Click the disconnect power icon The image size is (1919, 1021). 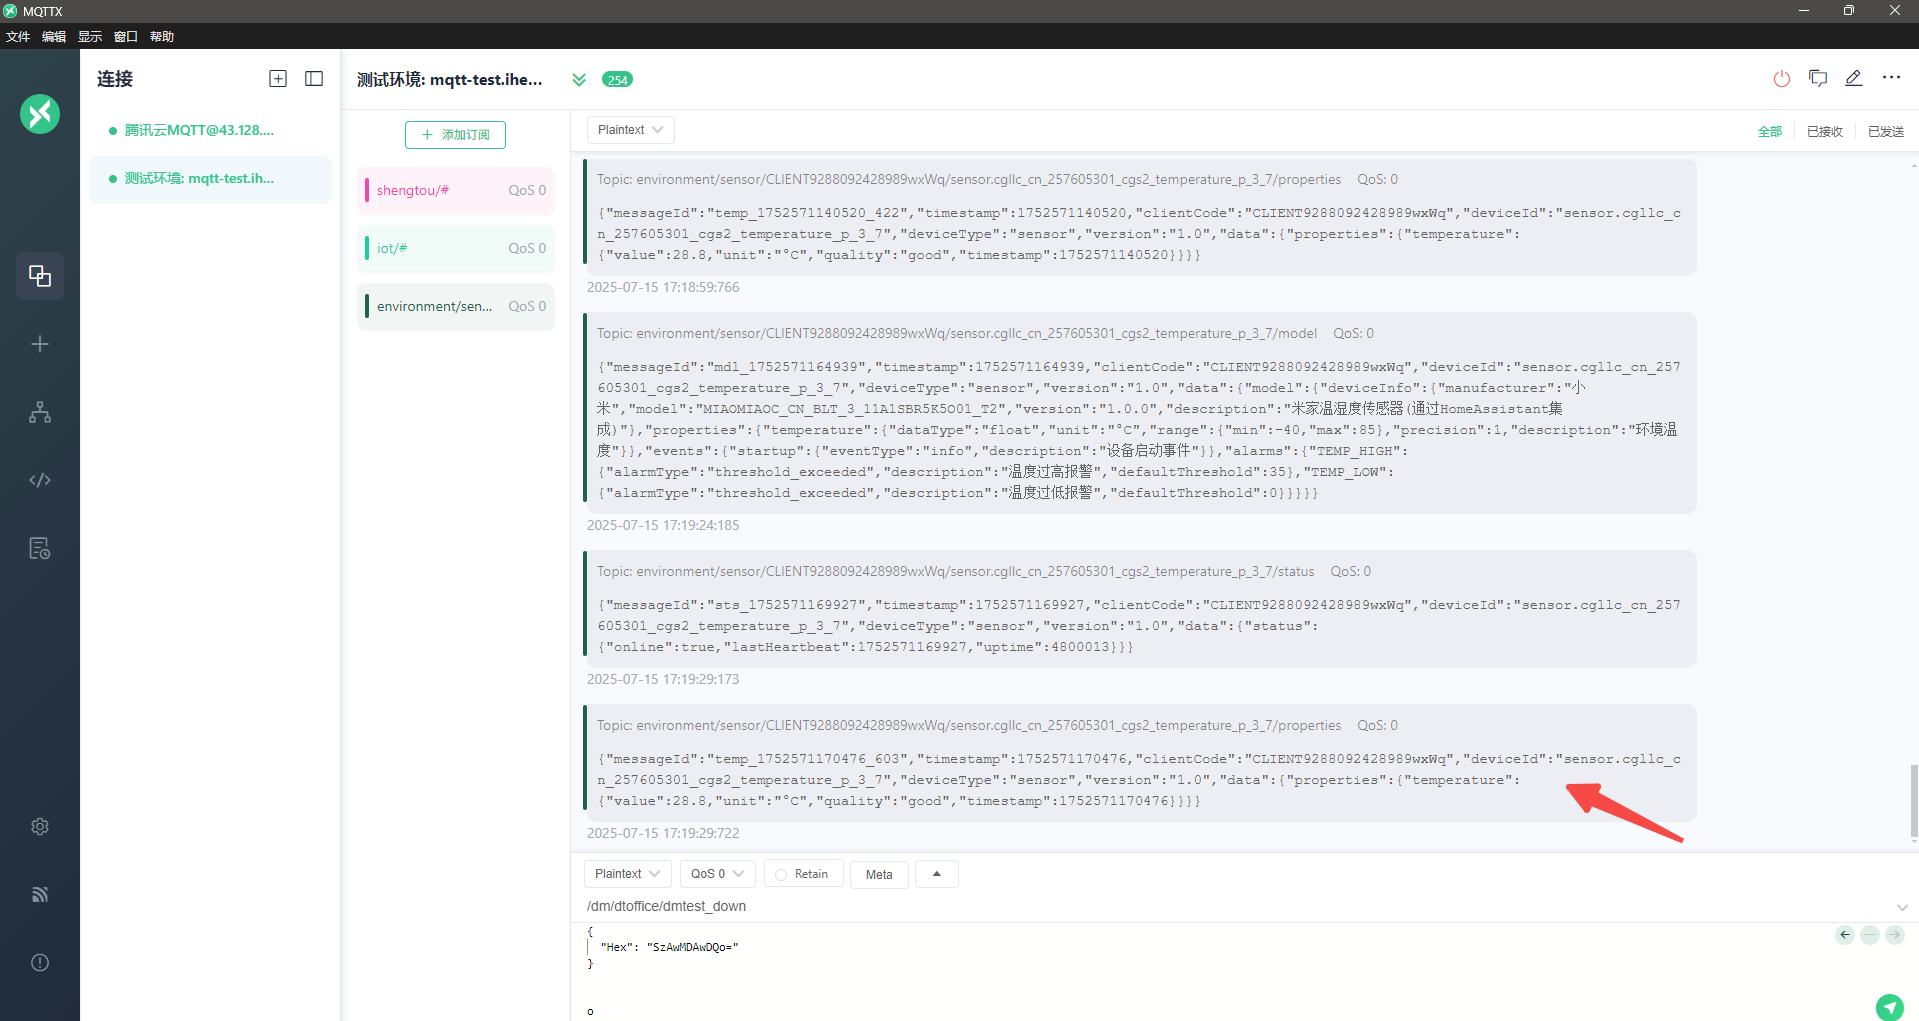(1781, 79)
